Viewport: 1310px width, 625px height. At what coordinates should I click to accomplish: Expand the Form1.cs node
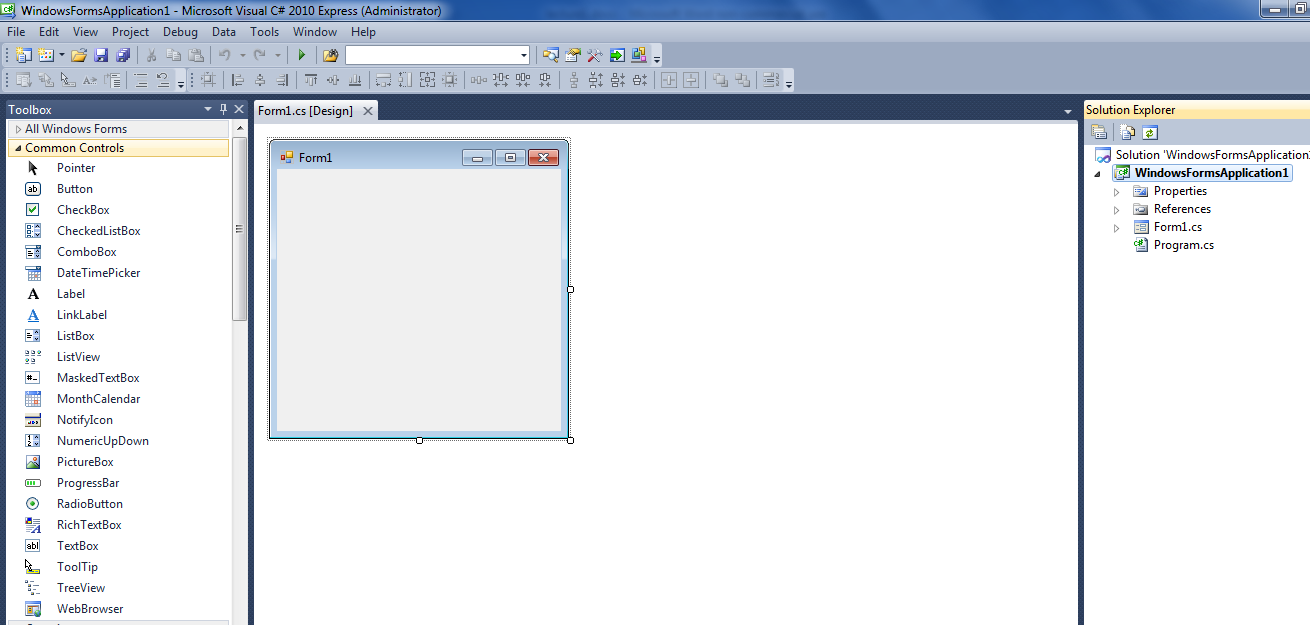[1117, 227]
